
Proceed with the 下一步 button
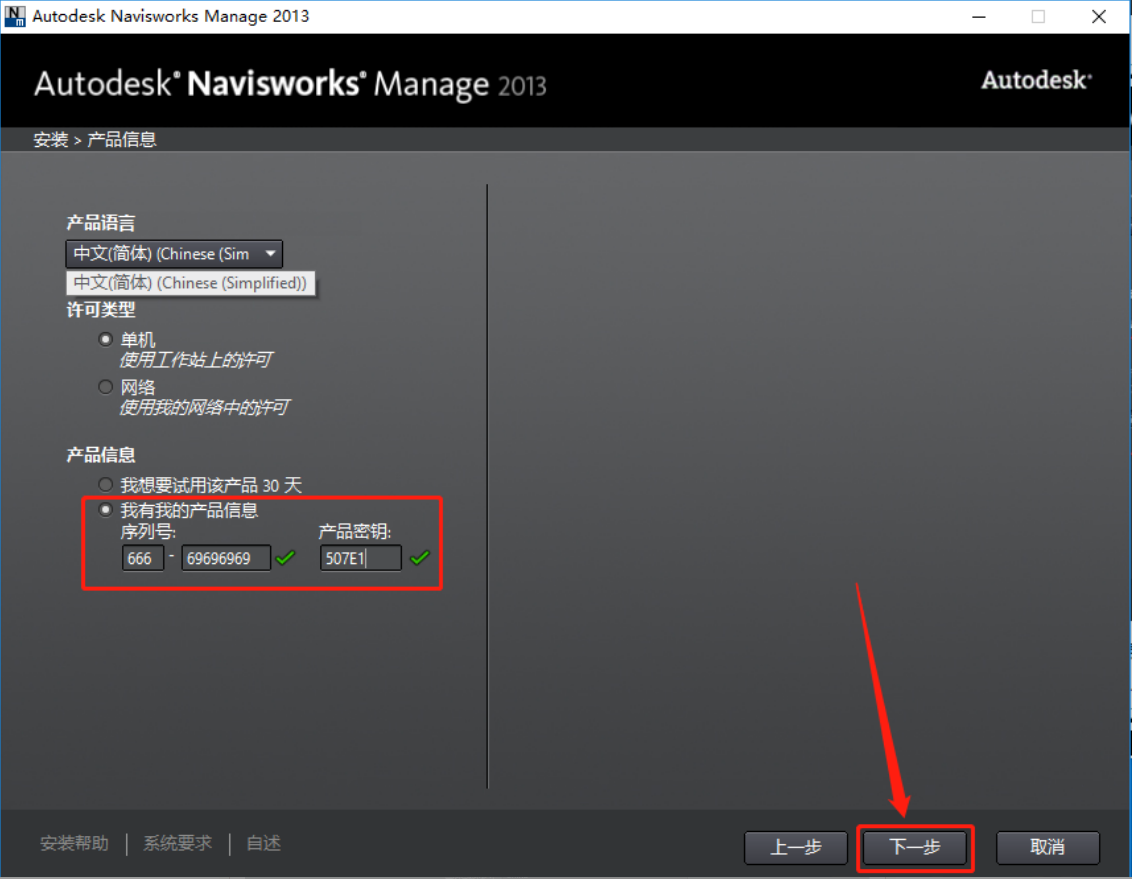tap(915, 847)
